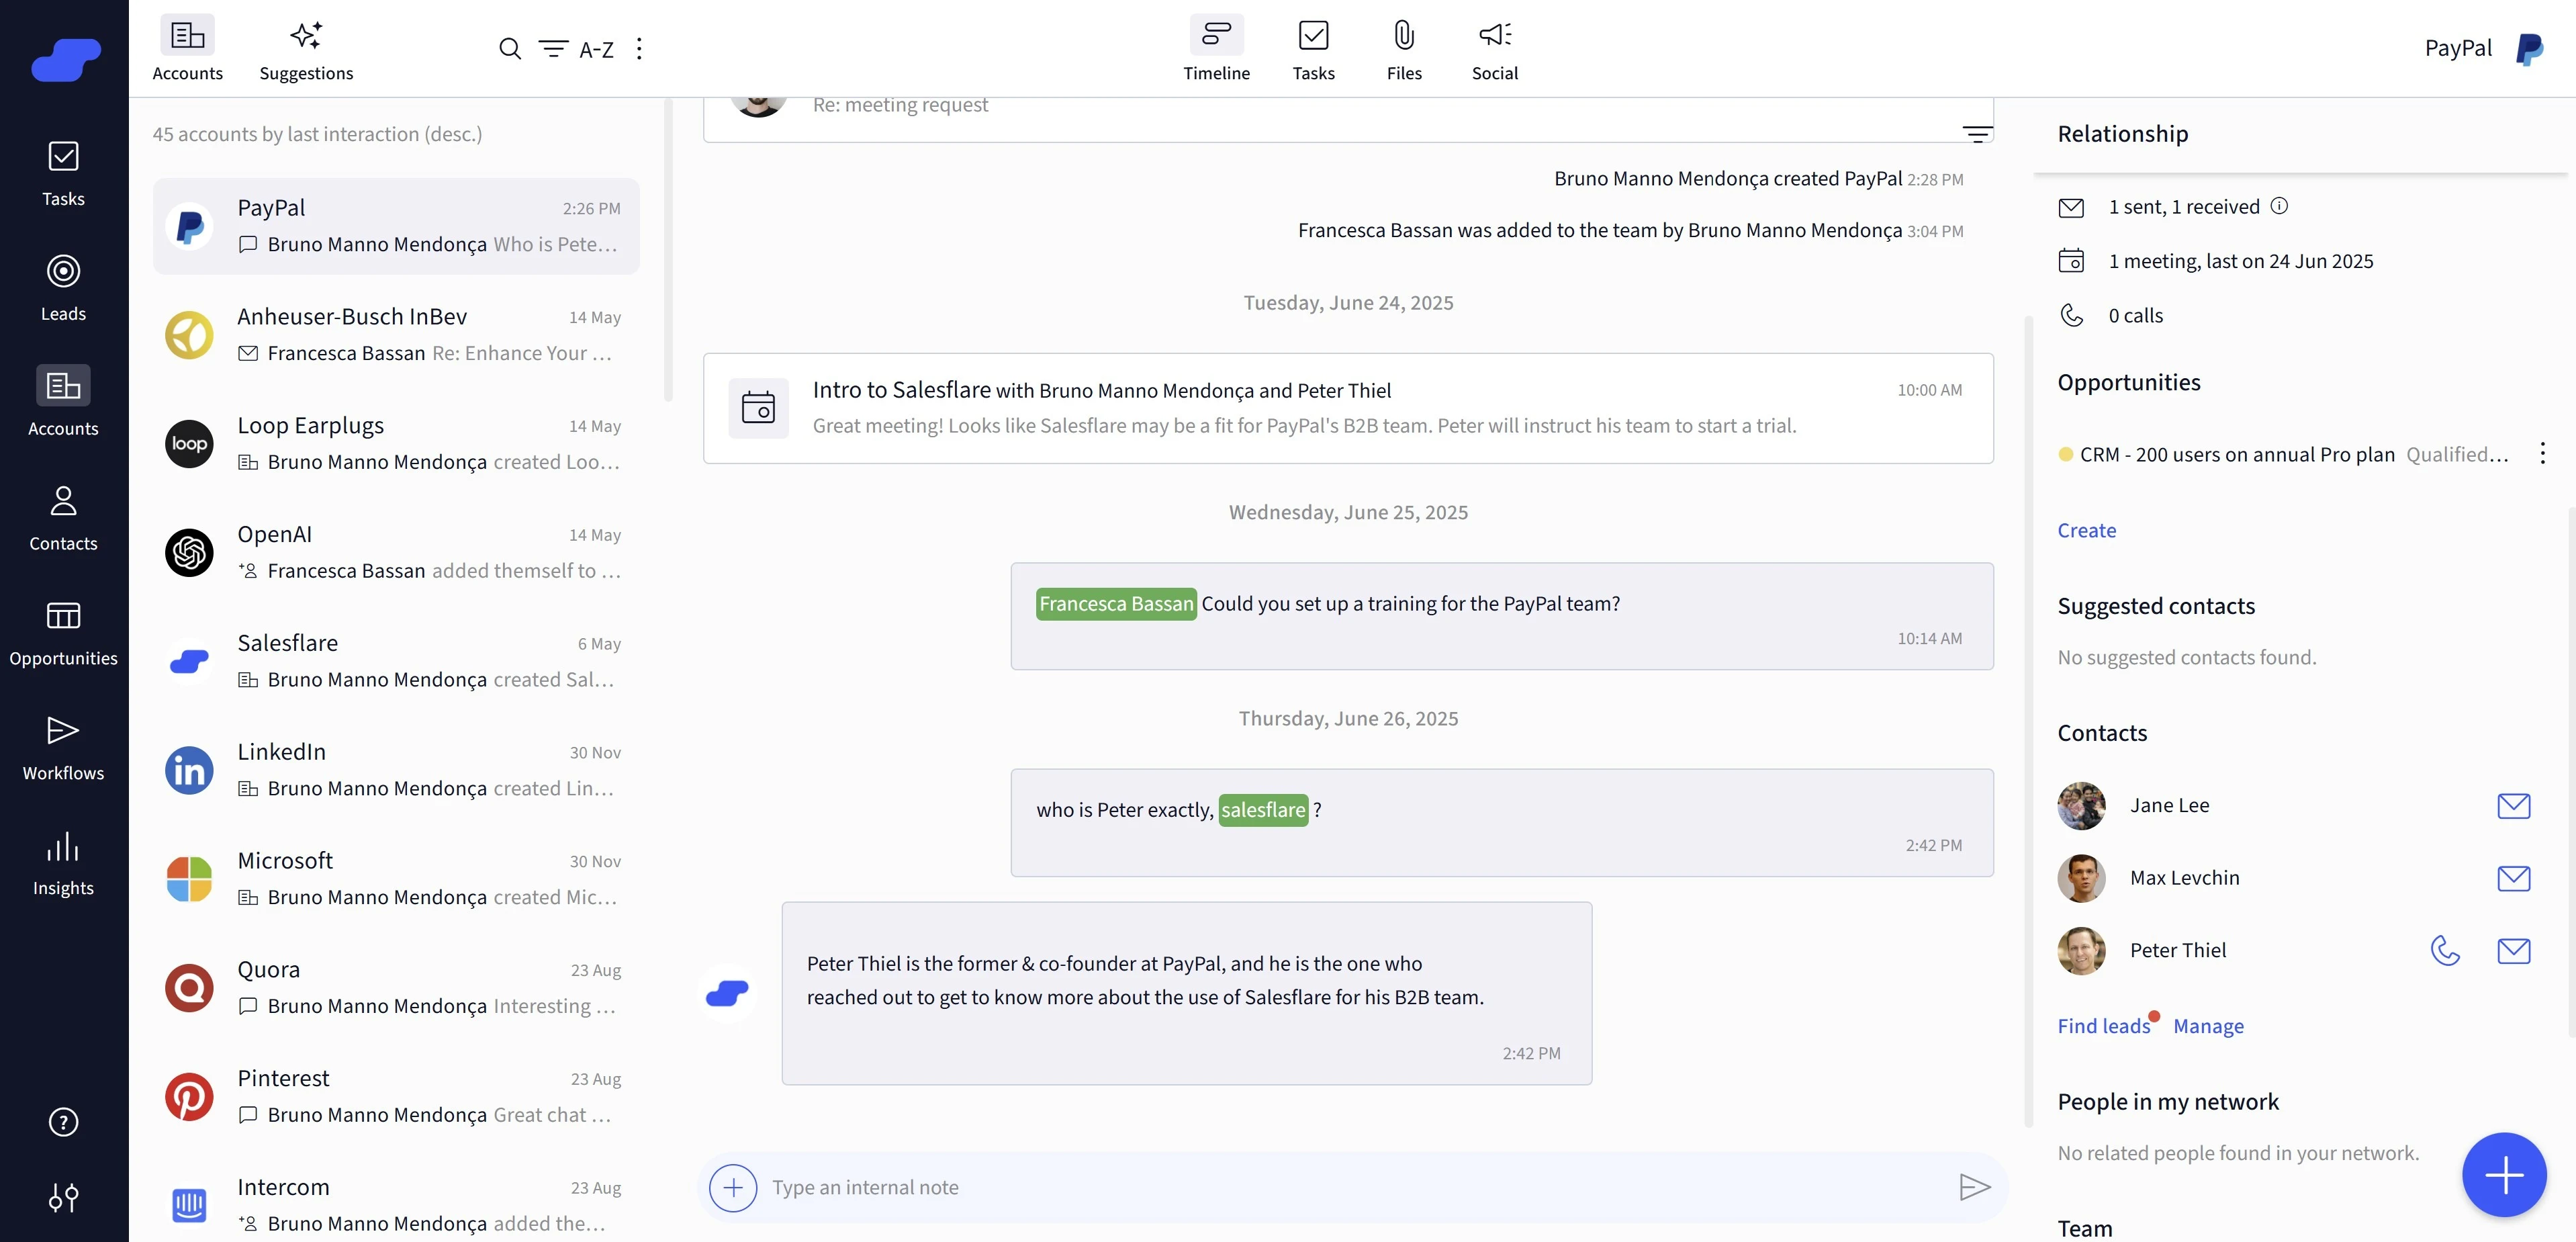Open Jane Lee's contact avatar
The width and height of the screenshot is (2576, 1242).
[2081, 806]
